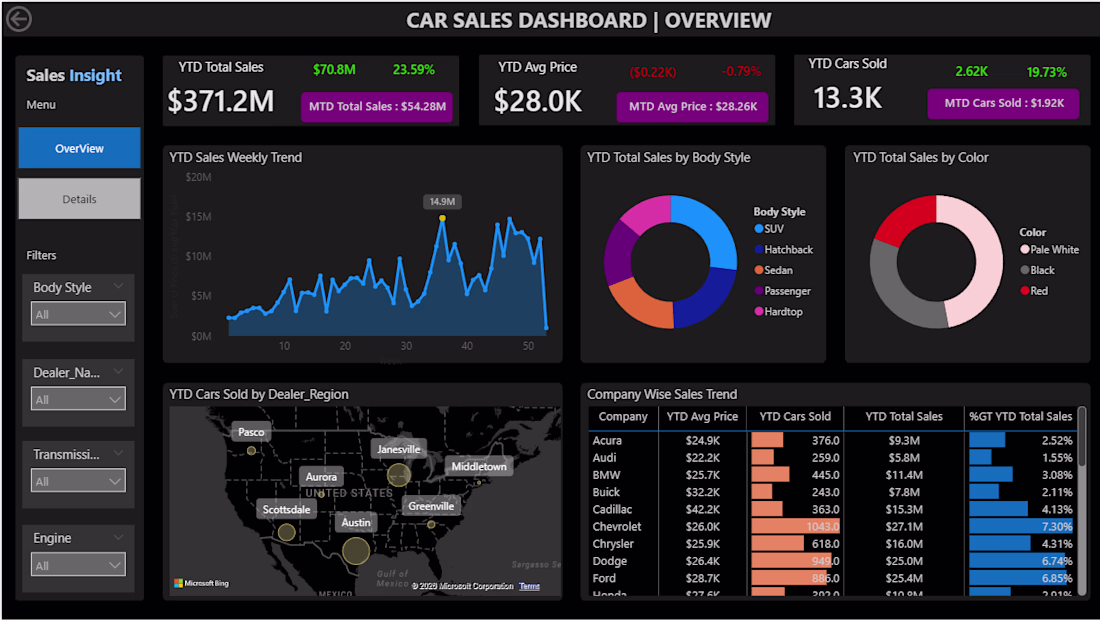Collapse the Body Style filter chevron

[x=118, y=286]
